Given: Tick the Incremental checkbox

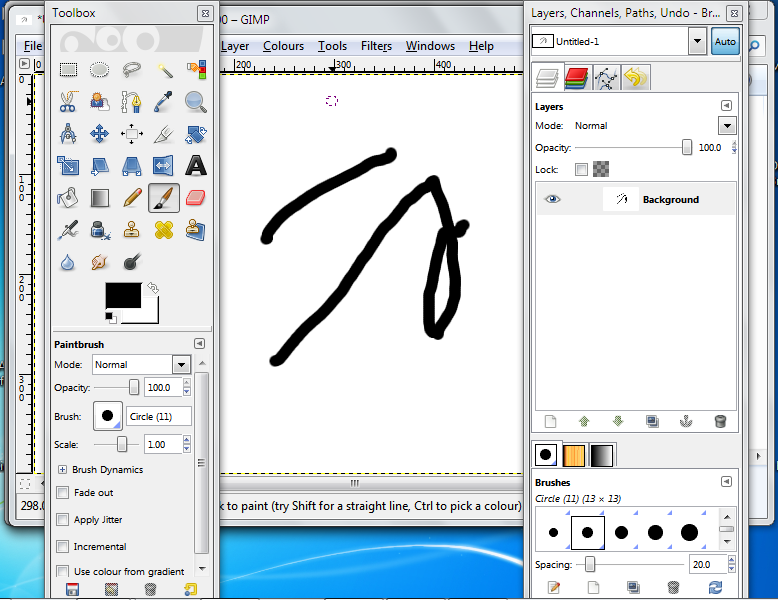Looking at the screenshot, I should [63, 547].
